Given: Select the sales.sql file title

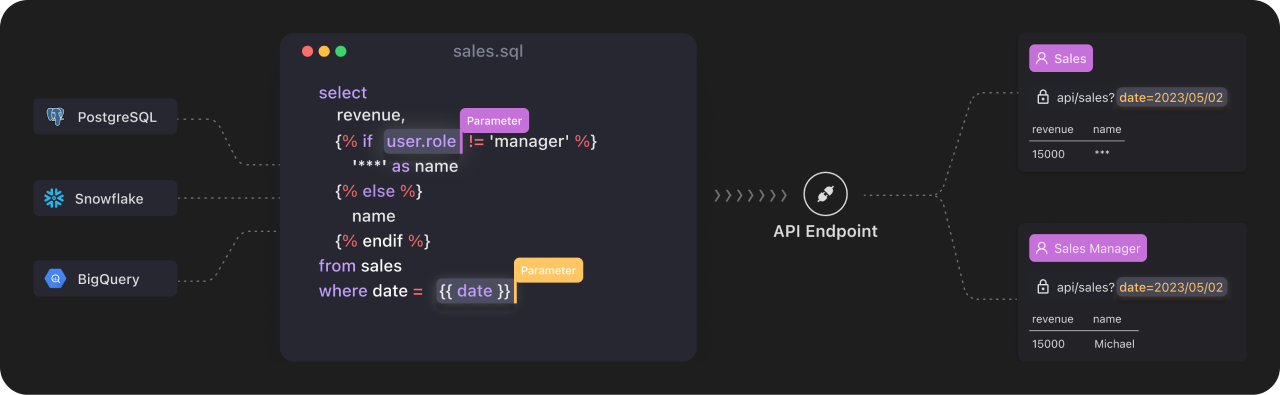Looking at the screenshot, I should [x=488, y=51].
